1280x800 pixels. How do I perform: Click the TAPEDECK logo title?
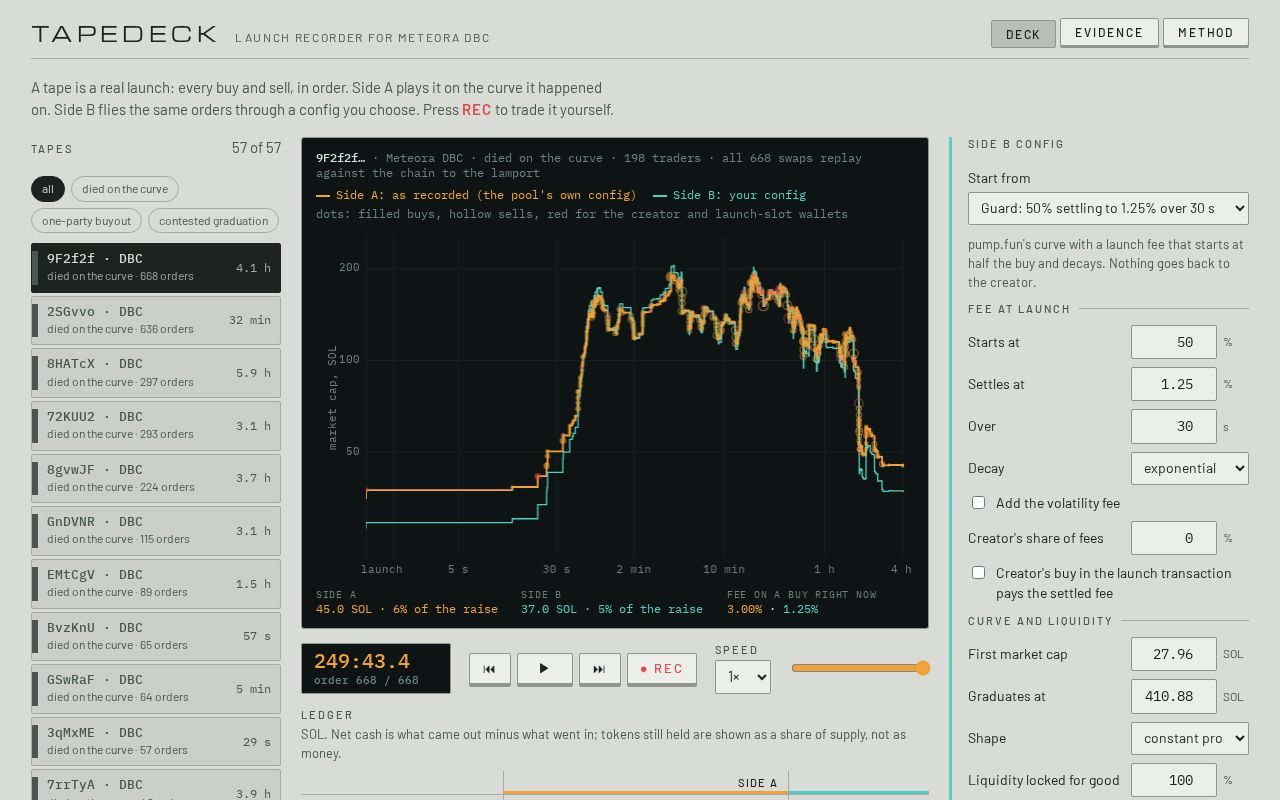[124, 34]
